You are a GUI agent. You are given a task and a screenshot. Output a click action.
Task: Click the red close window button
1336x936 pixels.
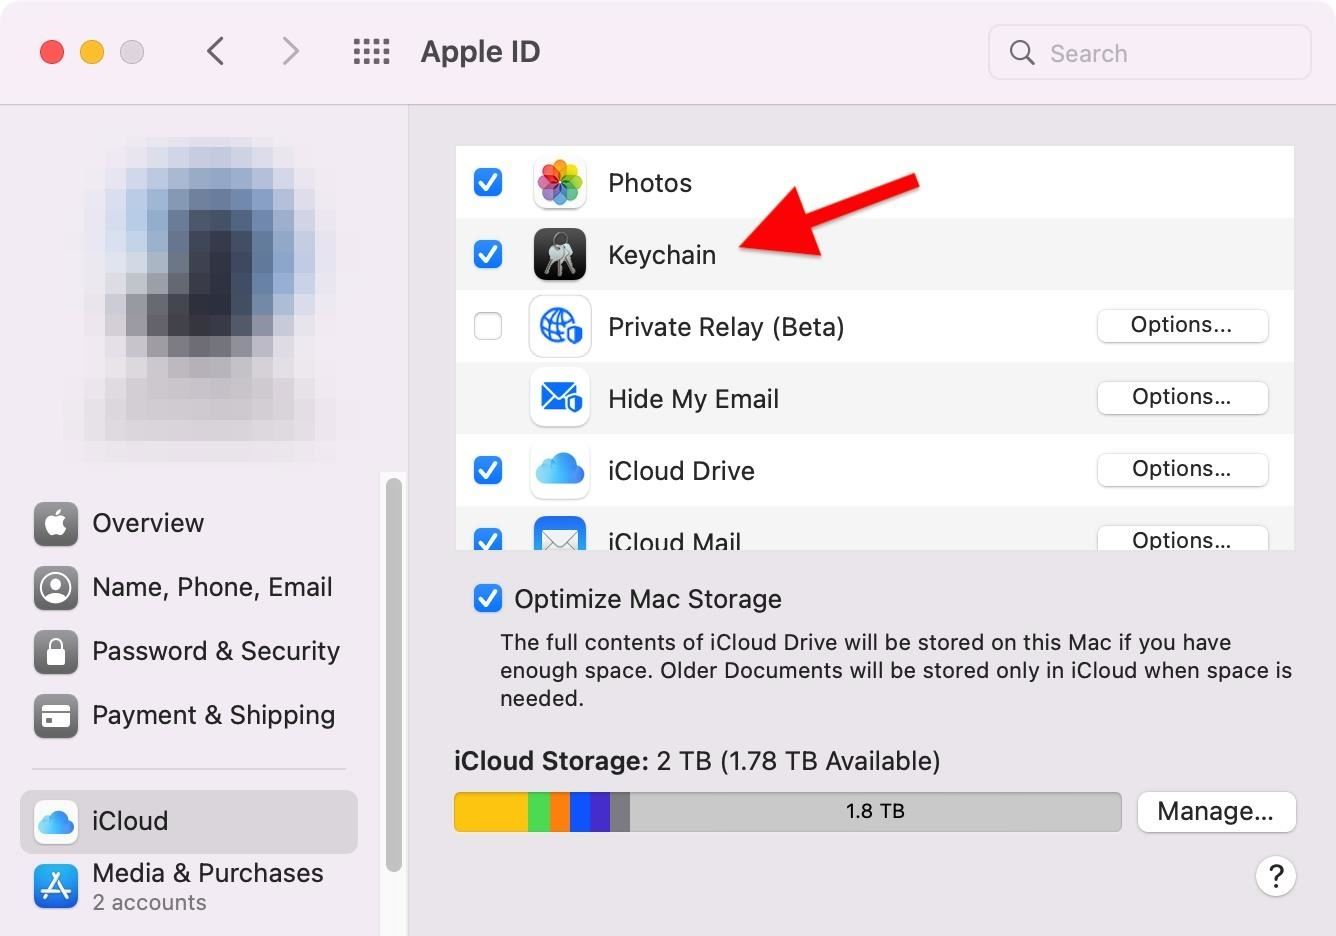coord(52,52)
